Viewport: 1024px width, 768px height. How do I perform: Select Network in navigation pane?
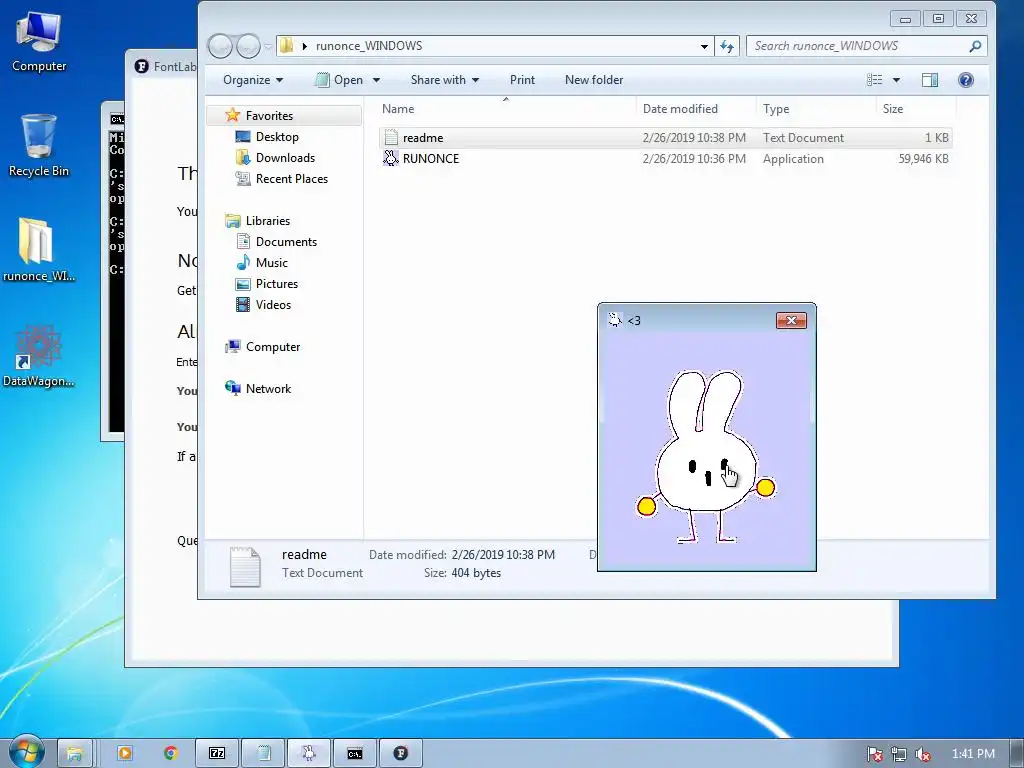click(x=258, y=389)
